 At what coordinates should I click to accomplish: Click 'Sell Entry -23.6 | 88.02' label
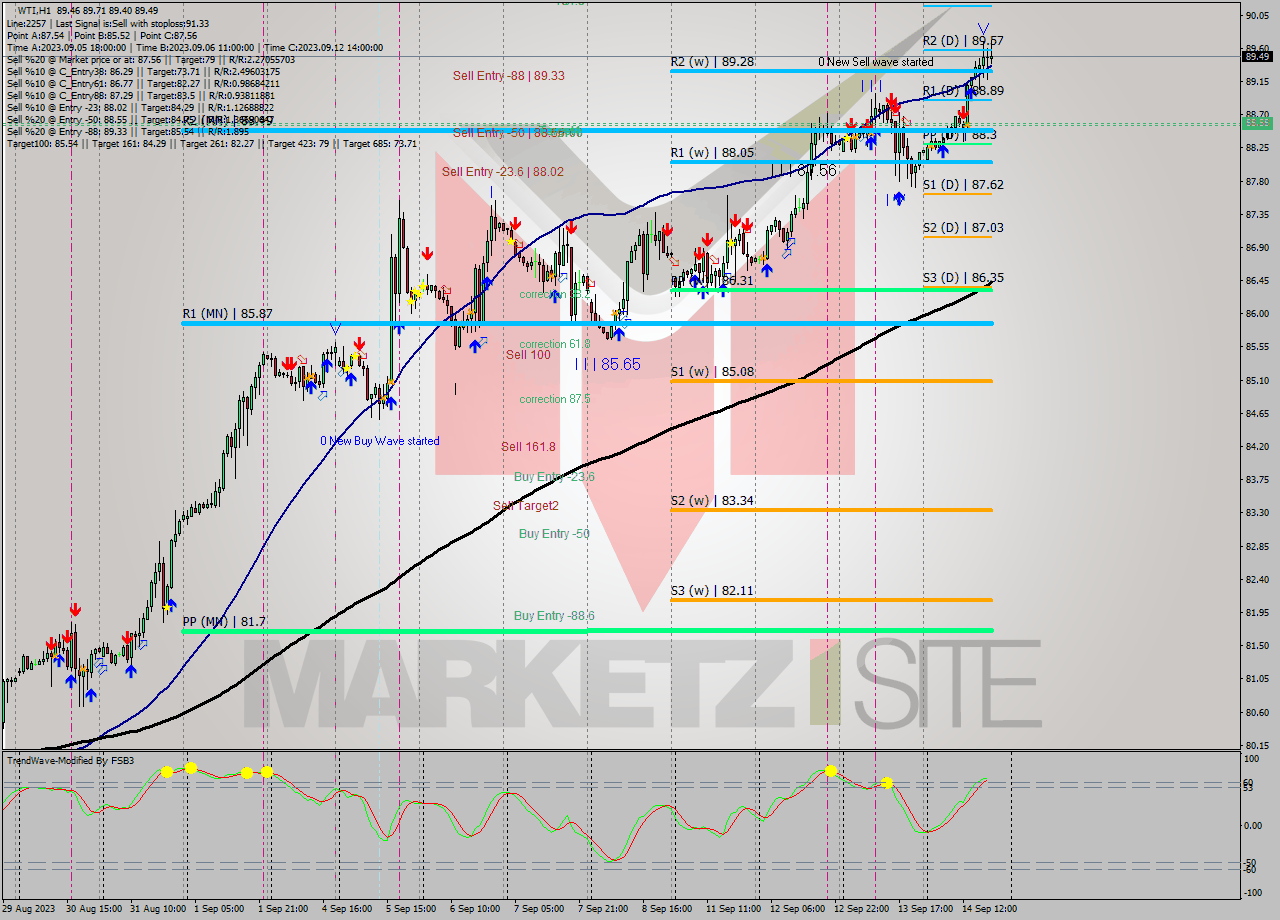(x=503, y=172)
